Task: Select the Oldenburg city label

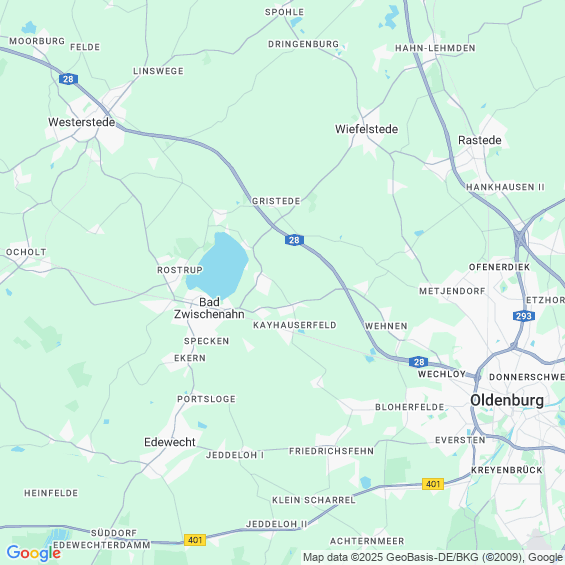Action: tap(507, 400)
